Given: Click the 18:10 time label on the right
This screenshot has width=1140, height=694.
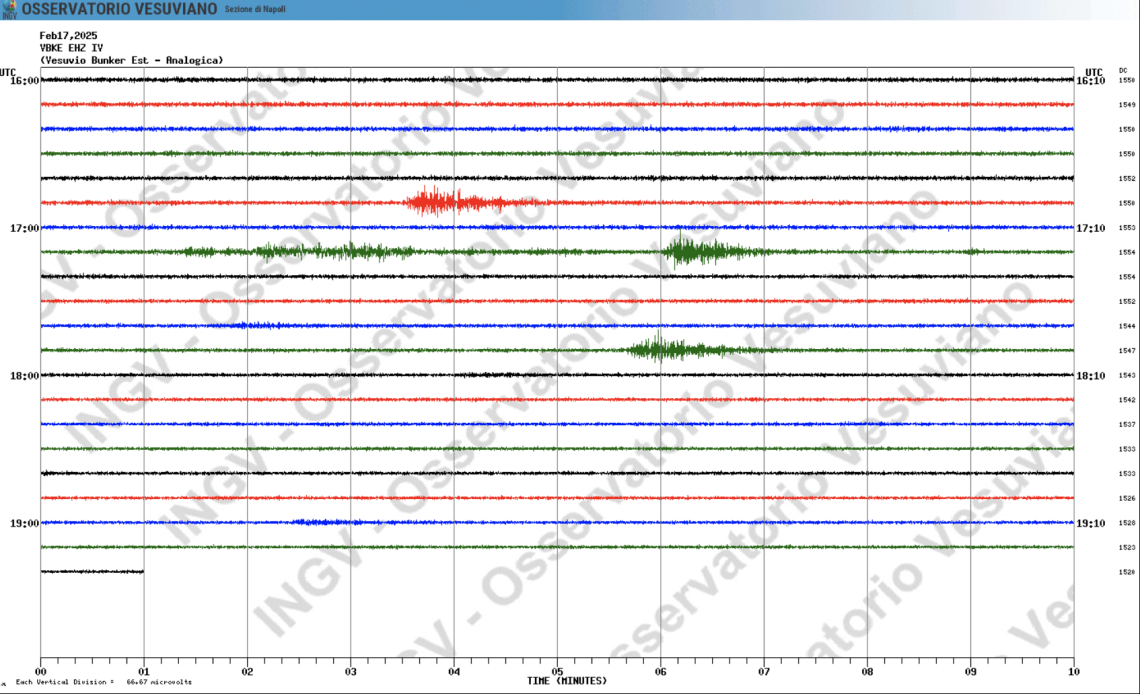Looking at the screenshot, I should click(x=1091, y=376).
